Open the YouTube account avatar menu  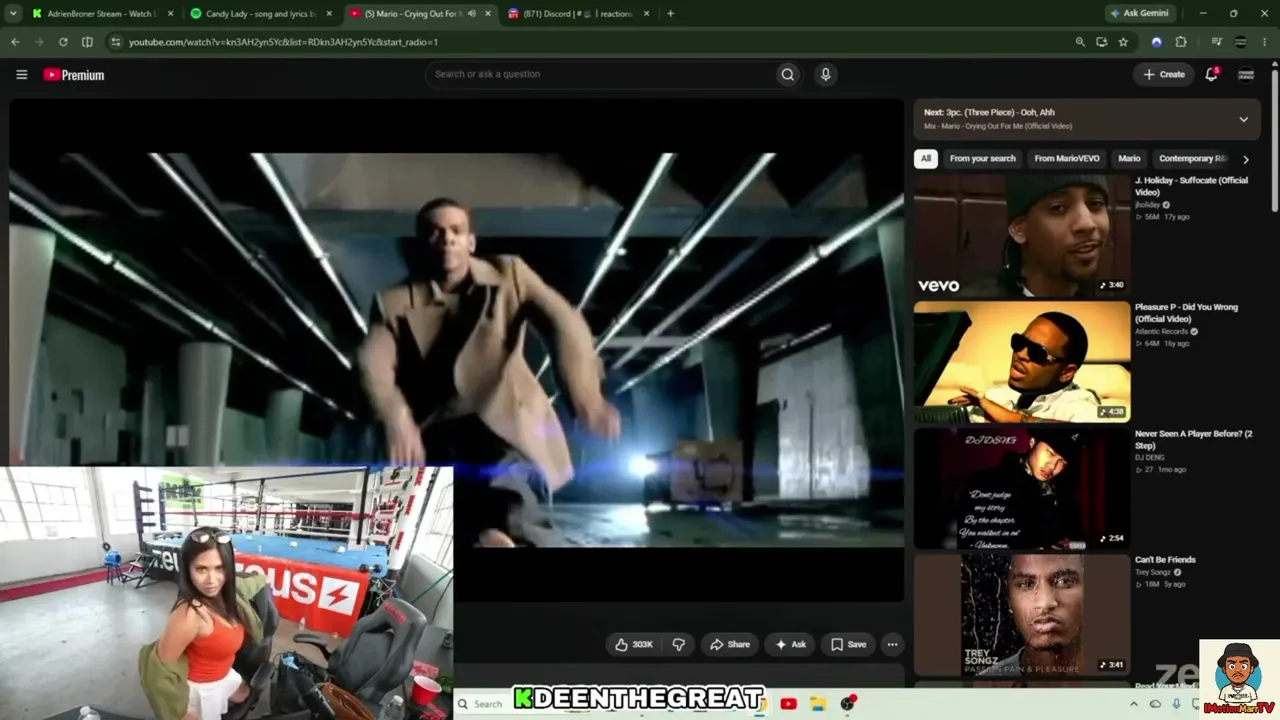click(x=1246, y=74)
